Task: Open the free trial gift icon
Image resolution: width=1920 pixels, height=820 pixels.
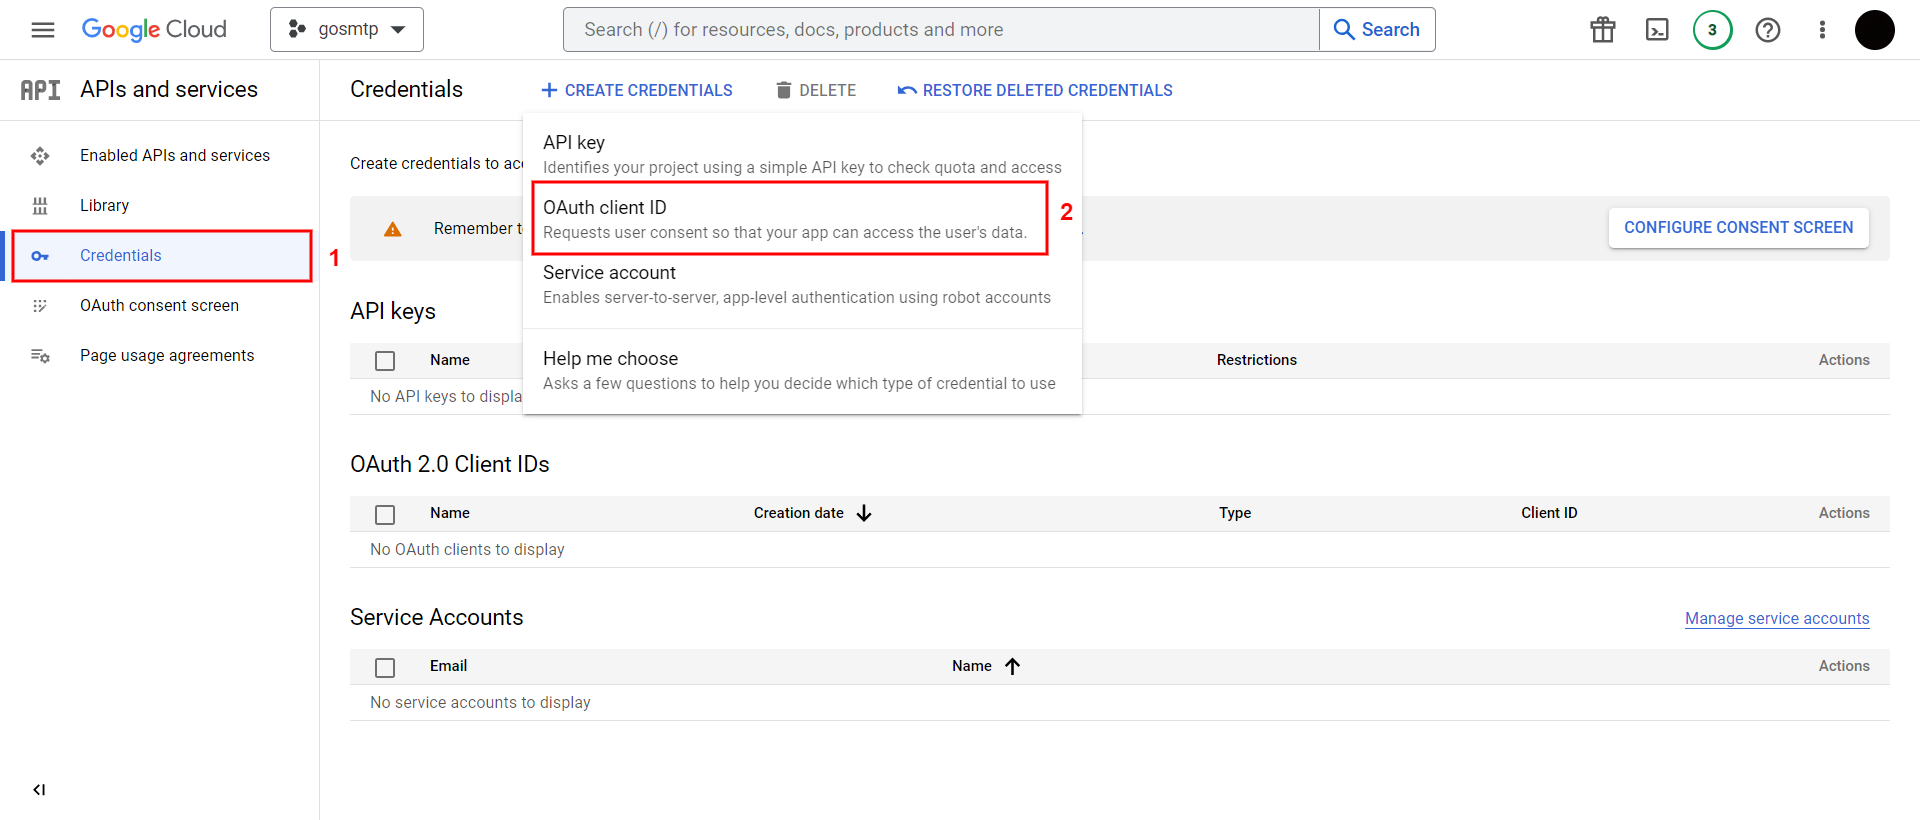Action: [x=1603, y=30]
